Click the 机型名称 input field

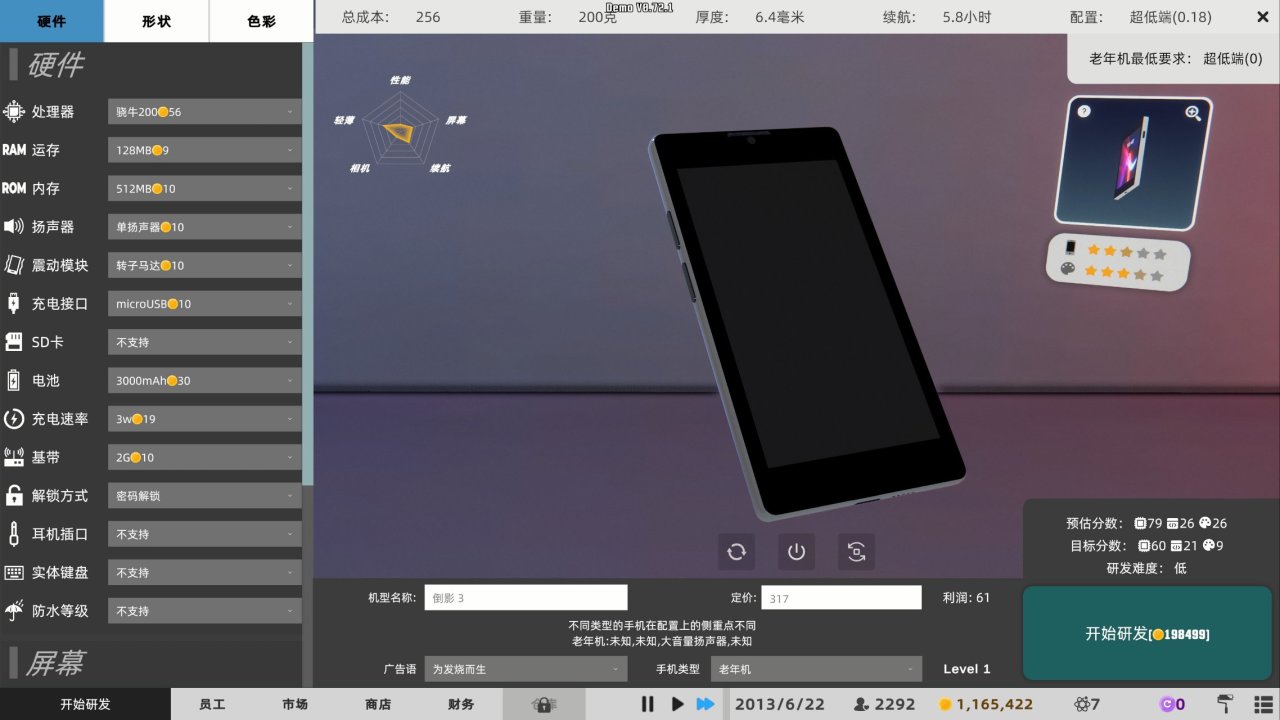point(526,598)
